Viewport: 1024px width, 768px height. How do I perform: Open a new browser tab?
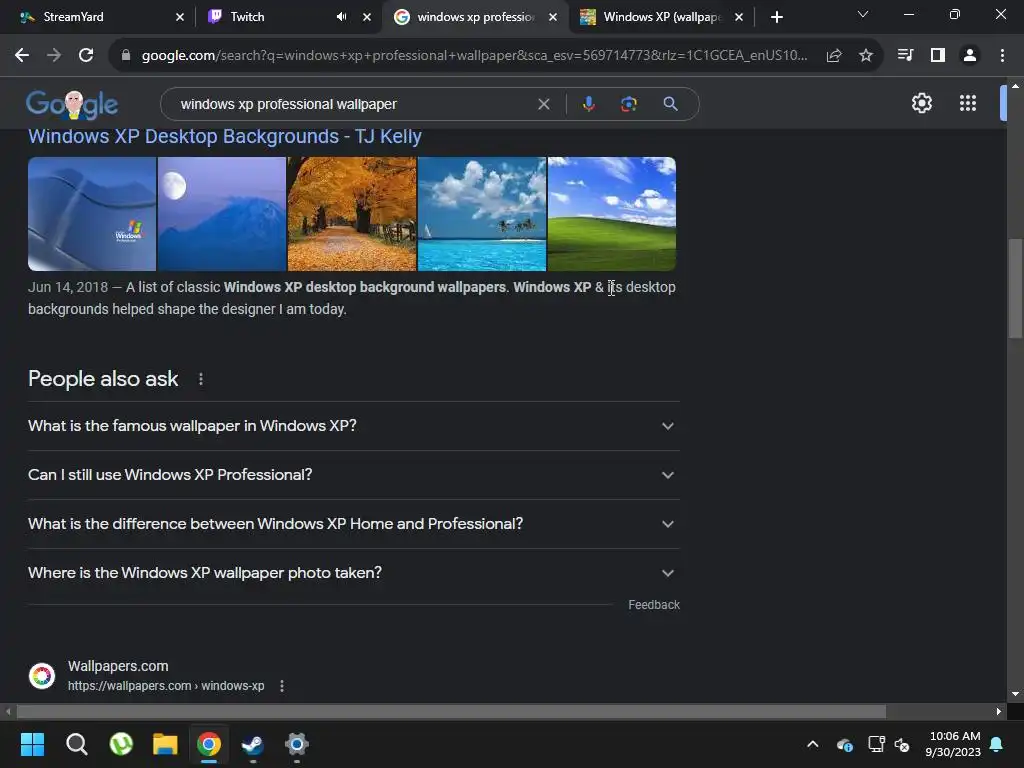(776, 17)
